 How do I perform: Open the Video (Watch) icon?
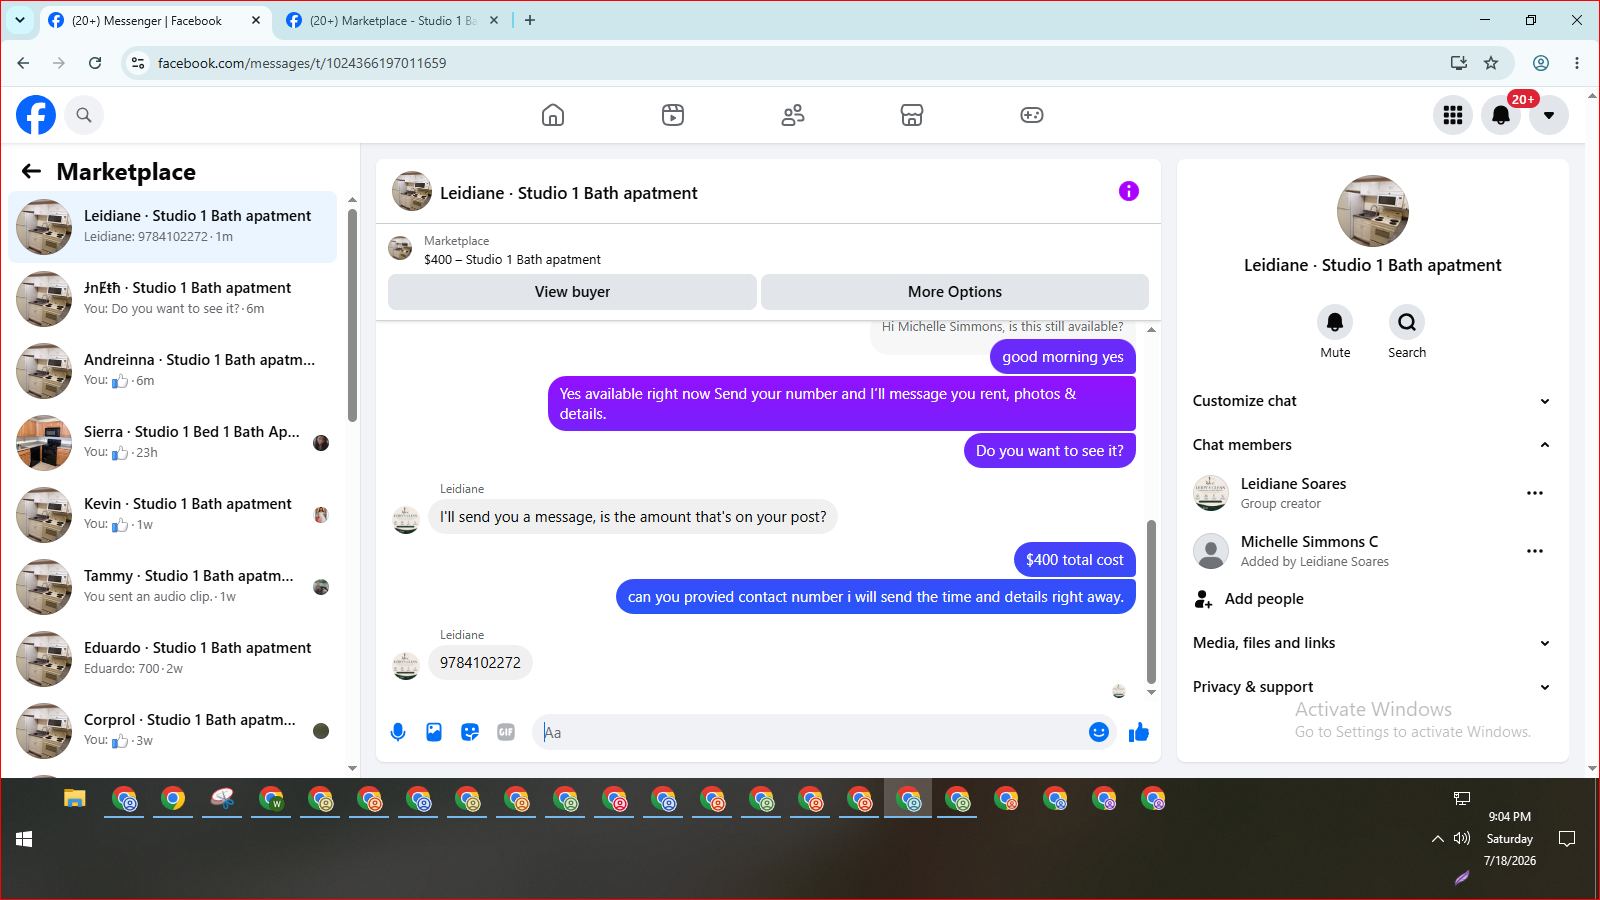point(673,115)
